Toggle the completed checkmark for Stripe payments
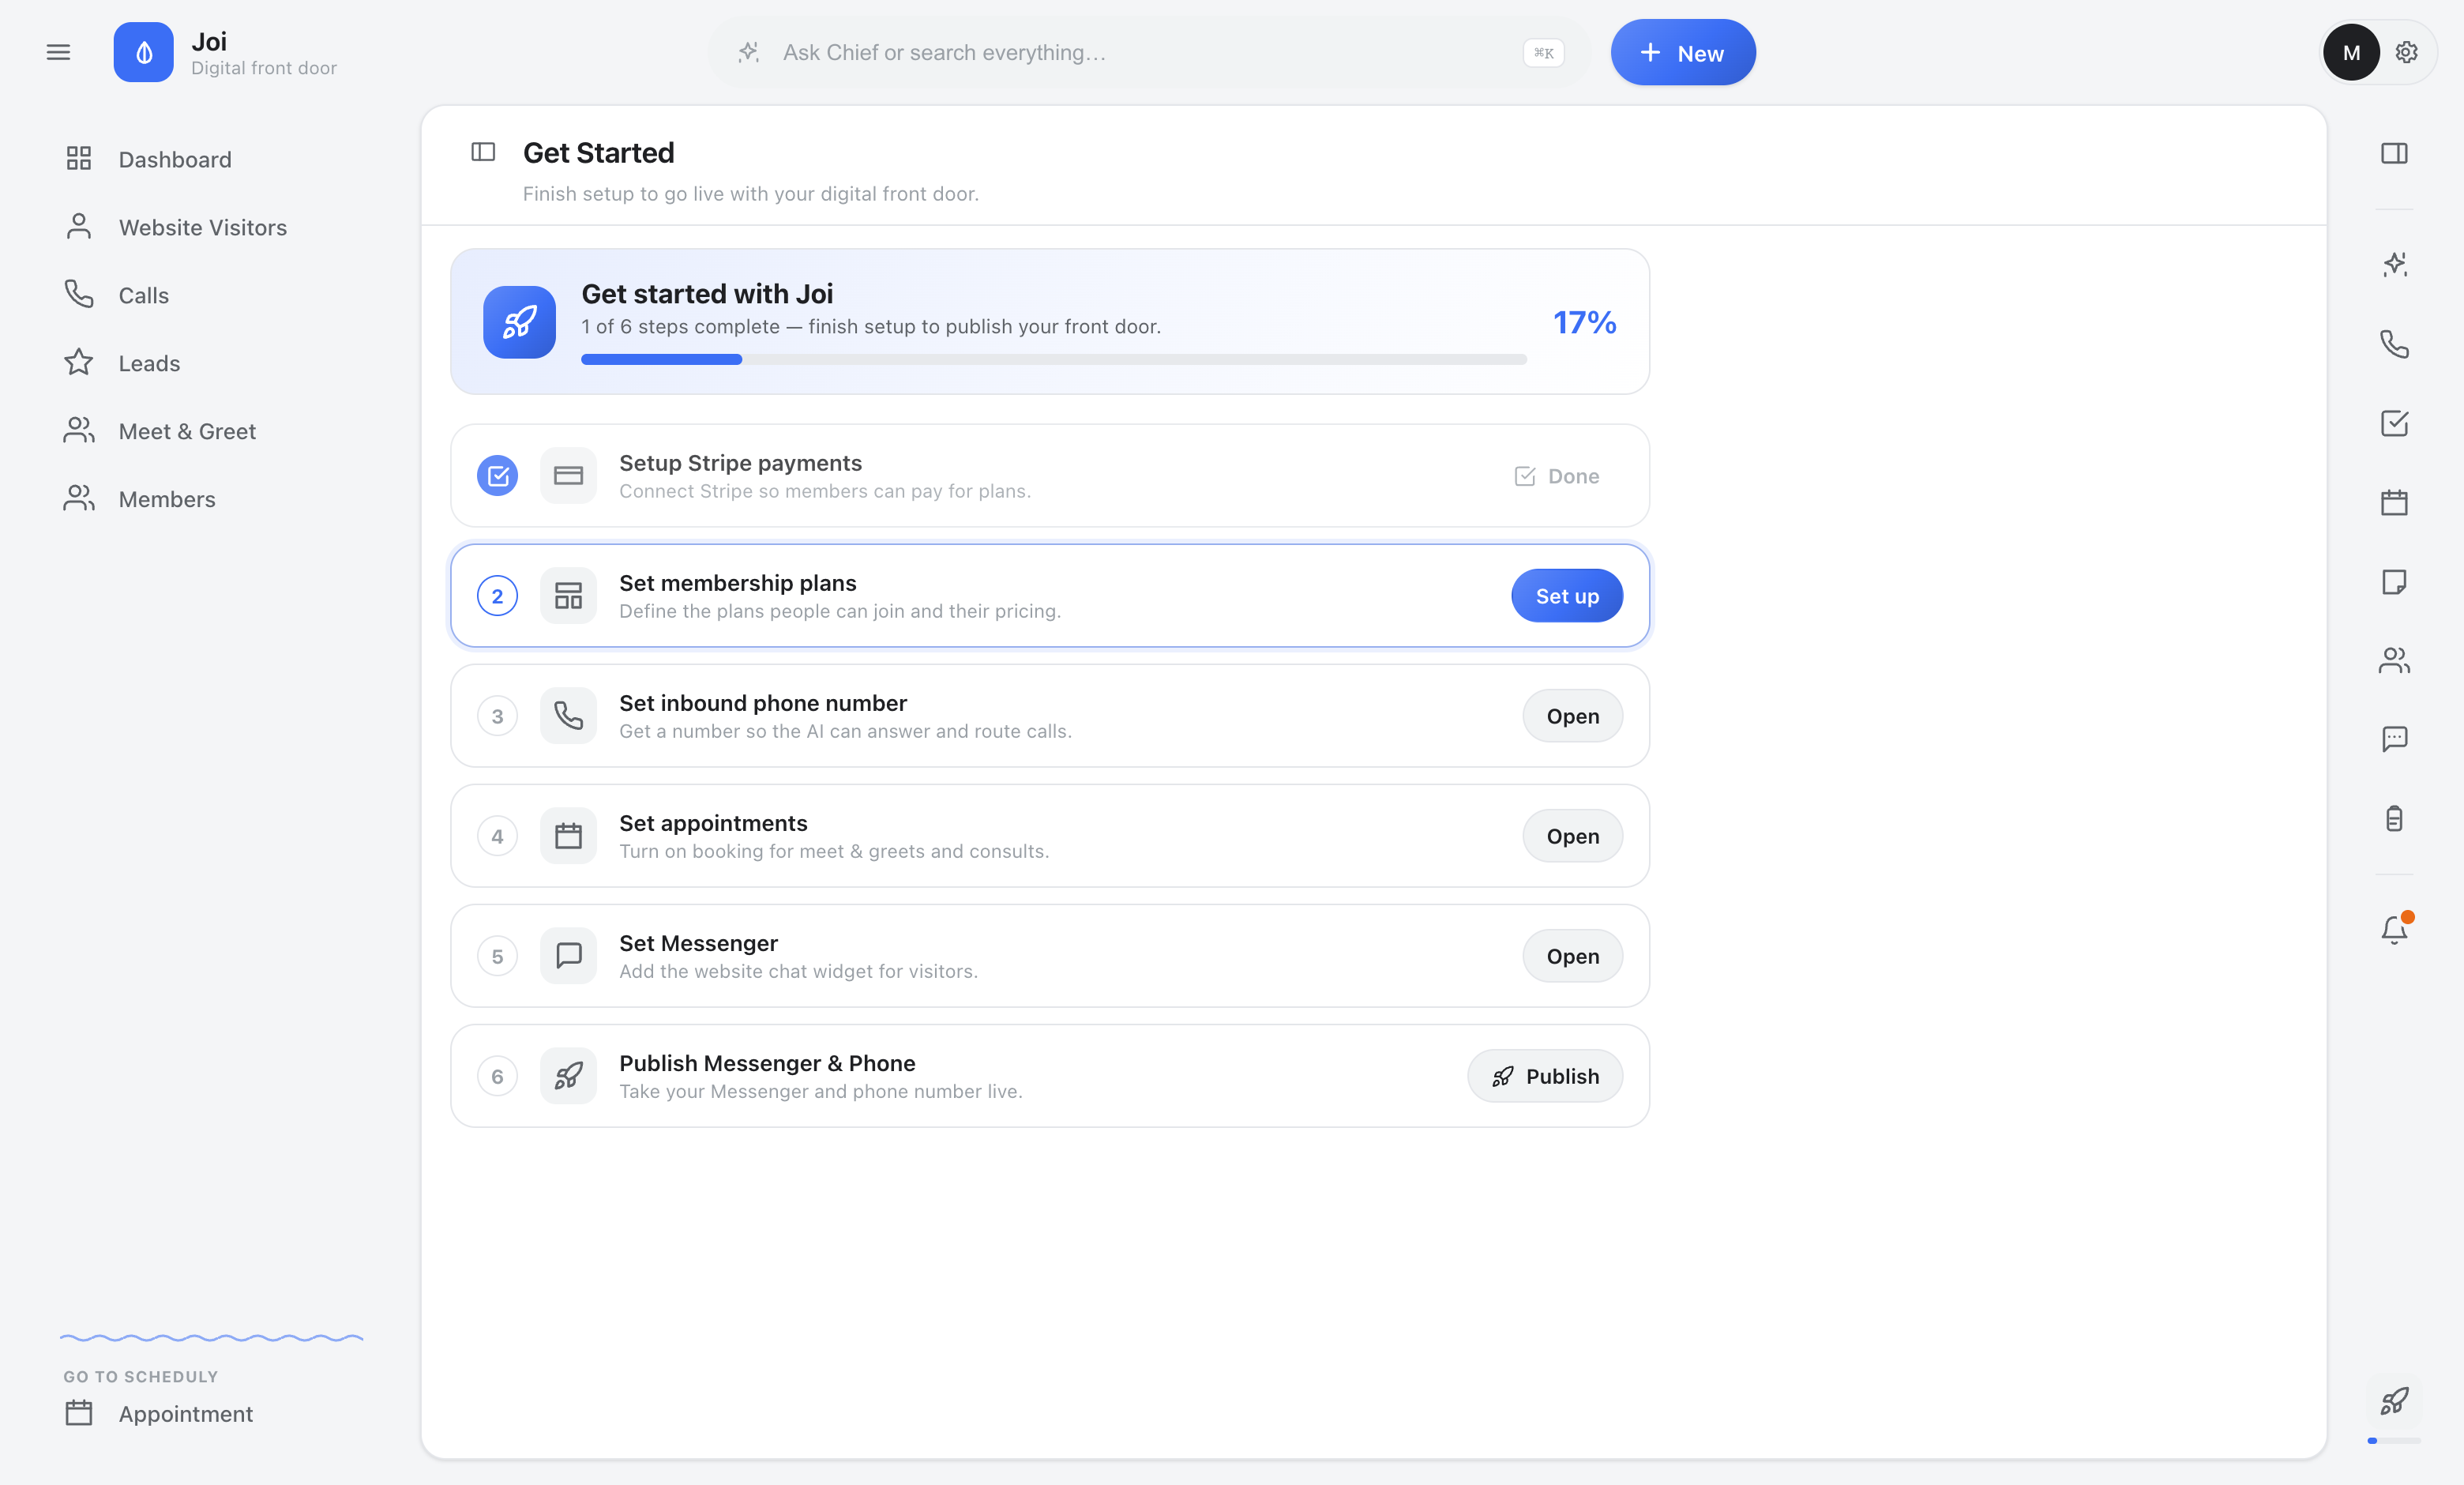Screen dimensions: 2464x1485 pos(497,476)
